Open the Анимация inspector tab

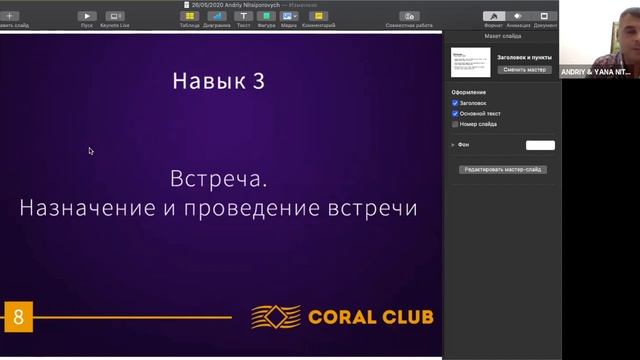coord(518,16)
